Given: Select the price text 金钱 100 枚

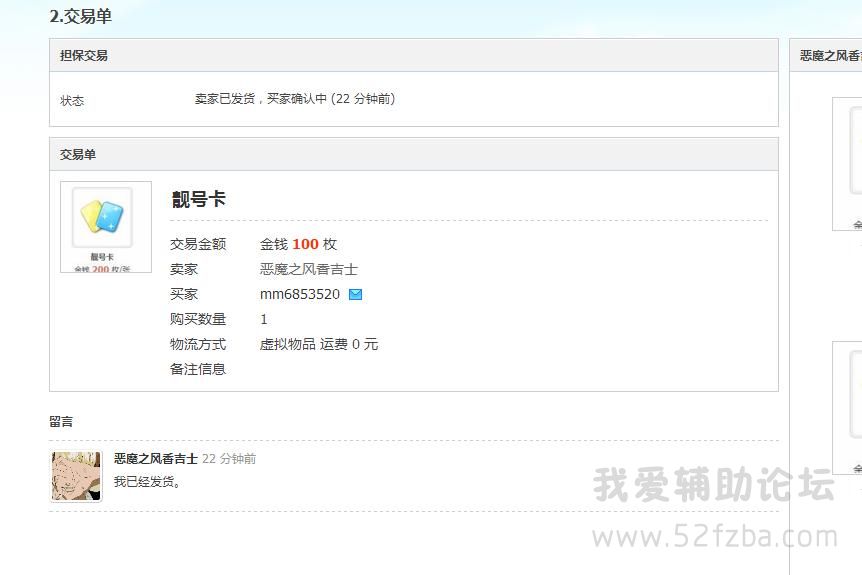Looking at the screenshot, I should 298,244.
